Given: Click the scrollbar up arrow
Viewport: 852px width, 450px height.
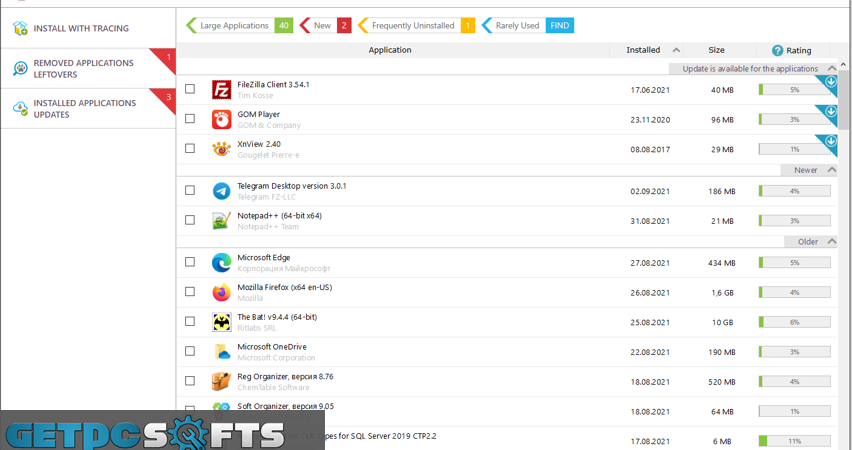Looking at the screenshot, I should tap(843, 65).
